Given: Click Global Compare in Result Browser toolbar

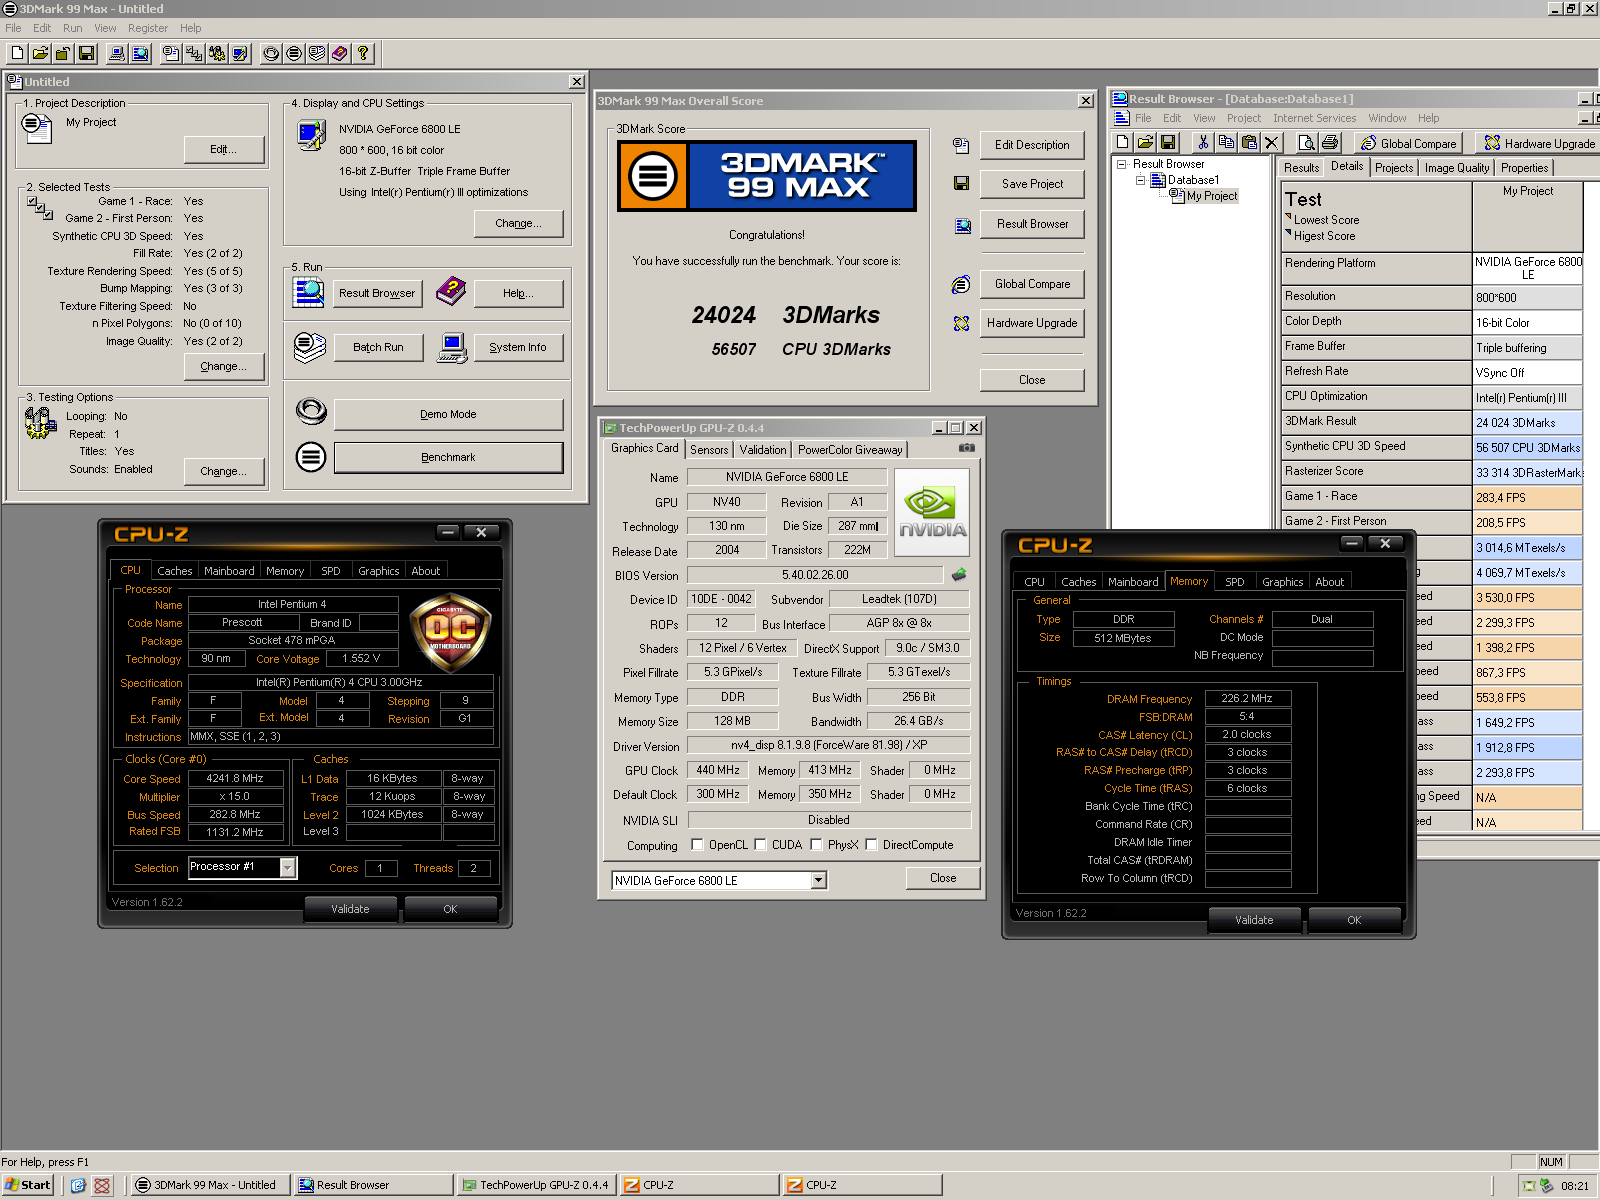Looking at the screenshot, I should [x=1408, y=143].
